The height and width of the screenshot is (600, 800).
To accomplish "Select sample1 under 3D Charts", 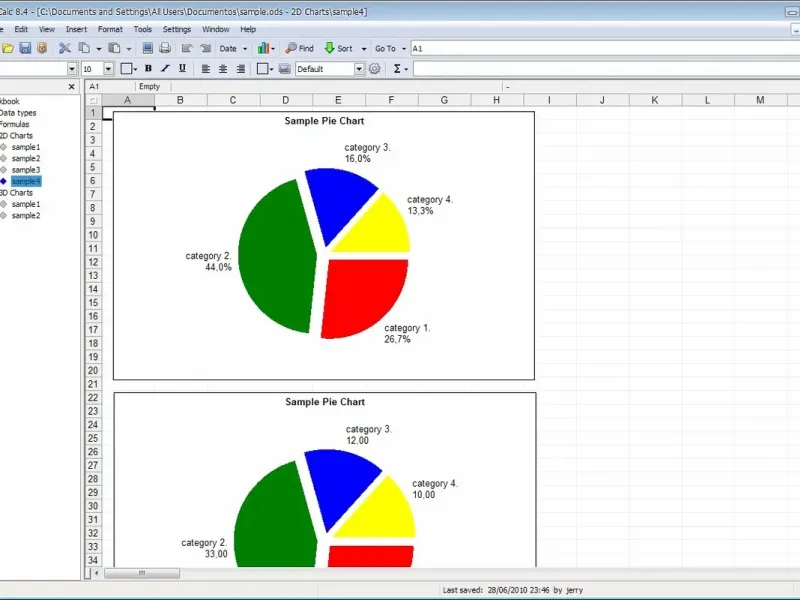I will (26, 204).
